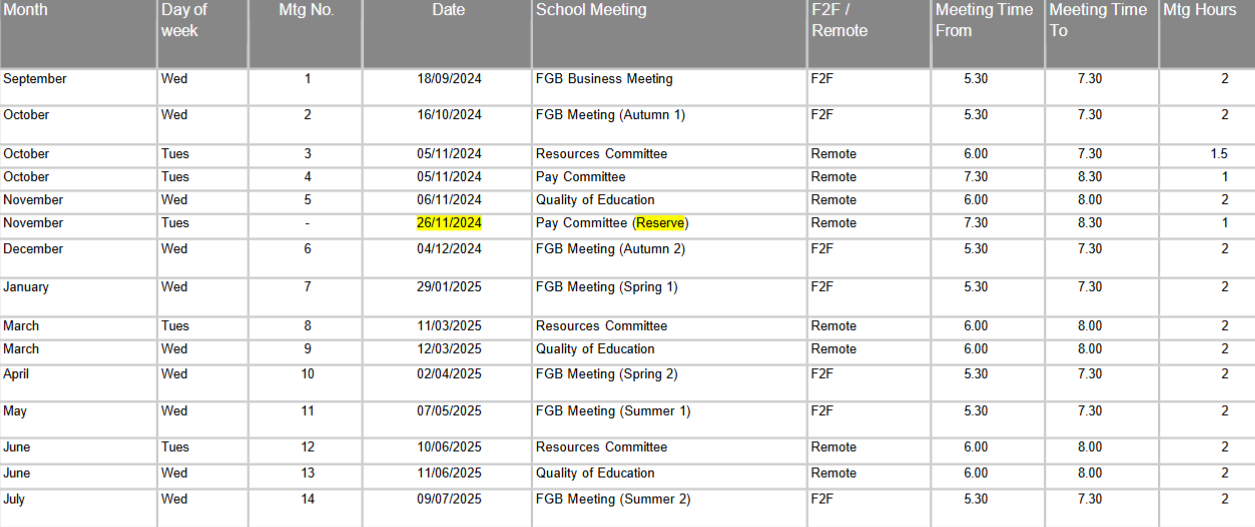Click the FGB Business Meeting cell
1255x527 pixels.
604,79
